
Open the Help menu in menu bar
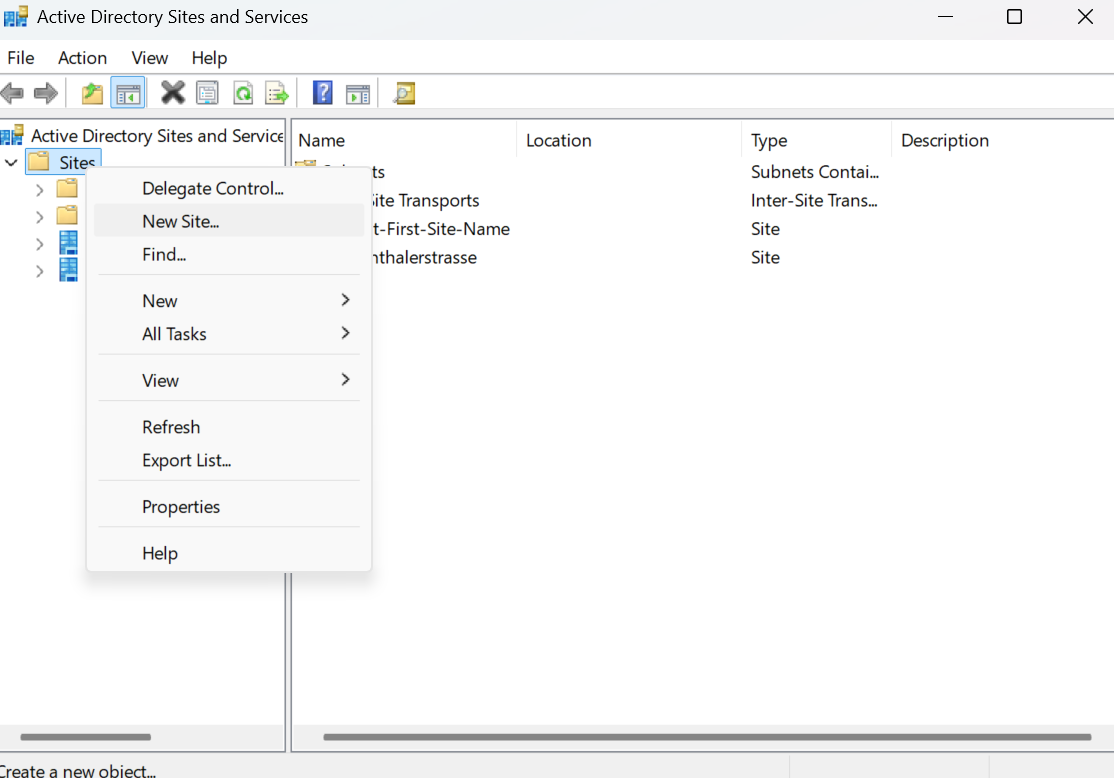[209, 58]
